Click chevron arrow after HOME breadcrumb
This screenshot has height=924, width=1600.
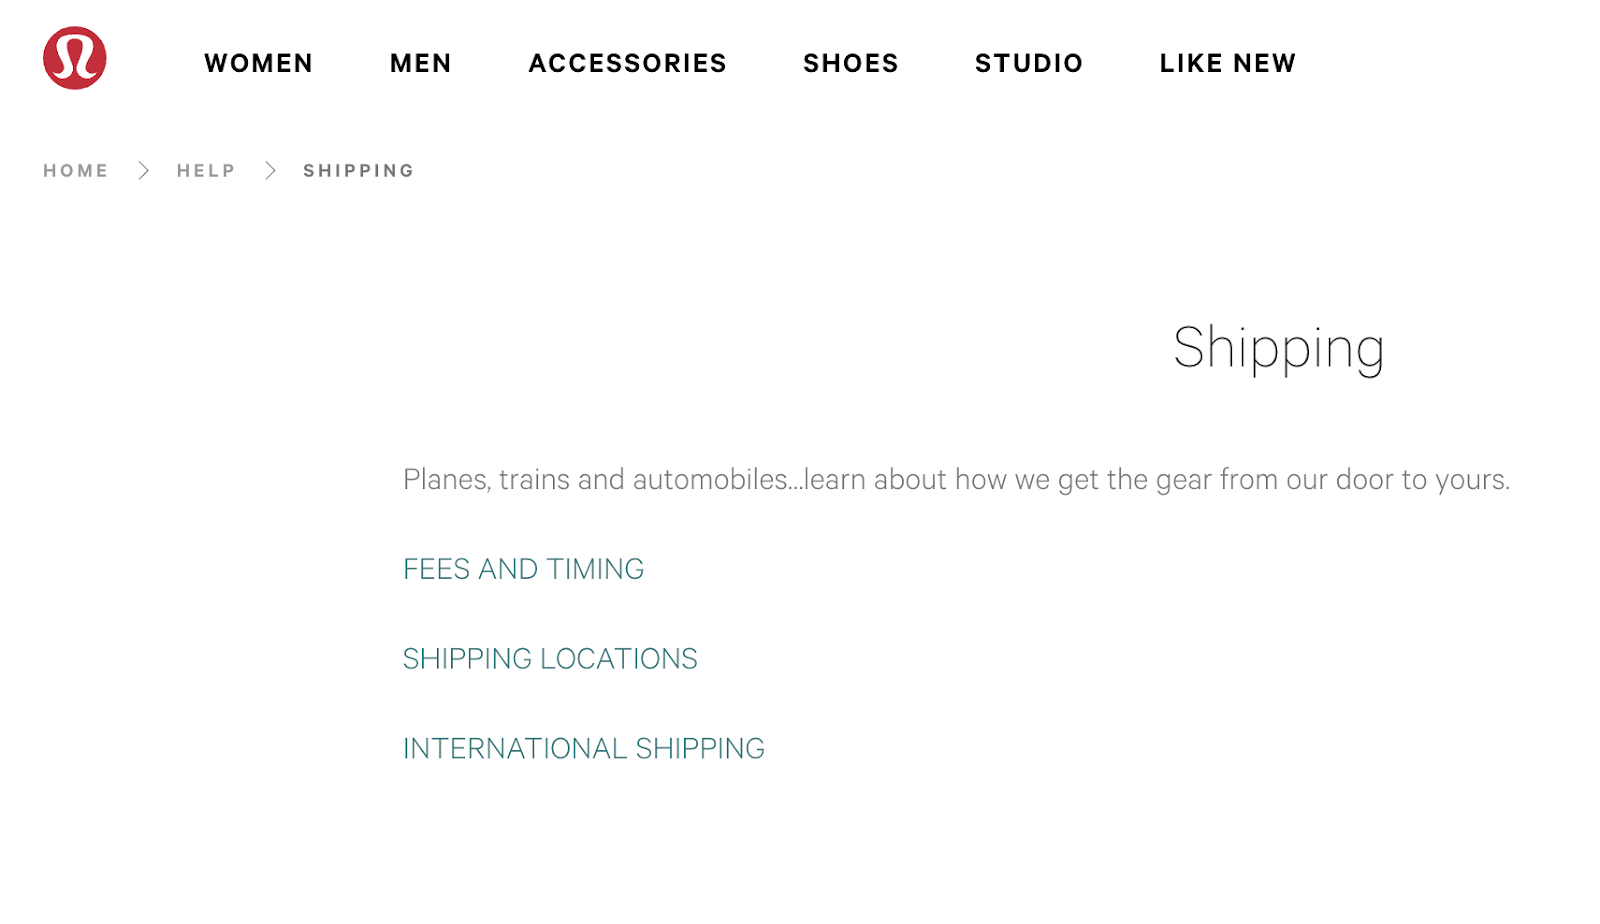click(143, 171)
